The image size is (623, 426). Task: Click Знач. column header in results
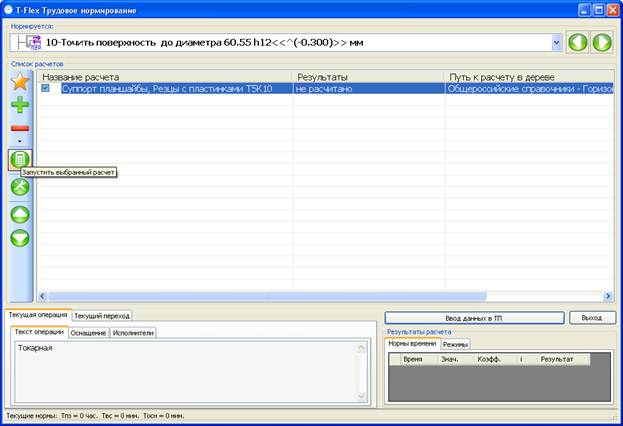coord(455,359)
